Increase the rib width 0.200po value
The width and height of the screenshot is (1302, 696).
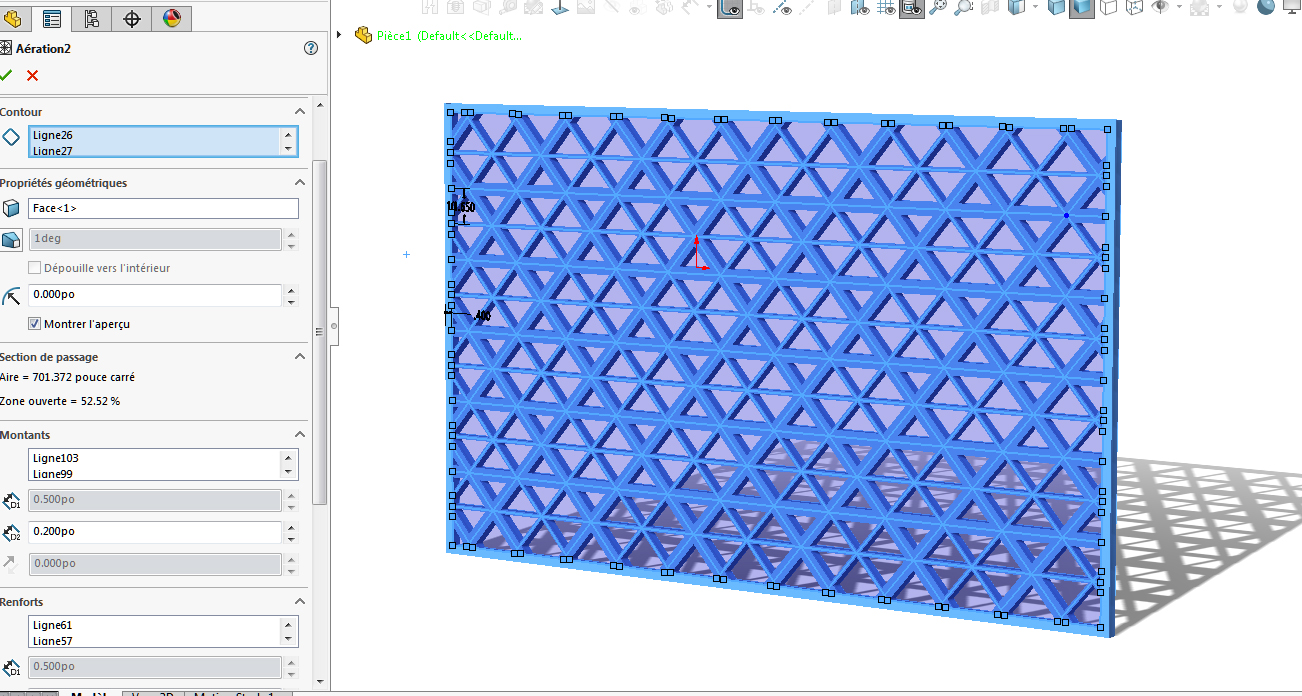tap(291, 527)
